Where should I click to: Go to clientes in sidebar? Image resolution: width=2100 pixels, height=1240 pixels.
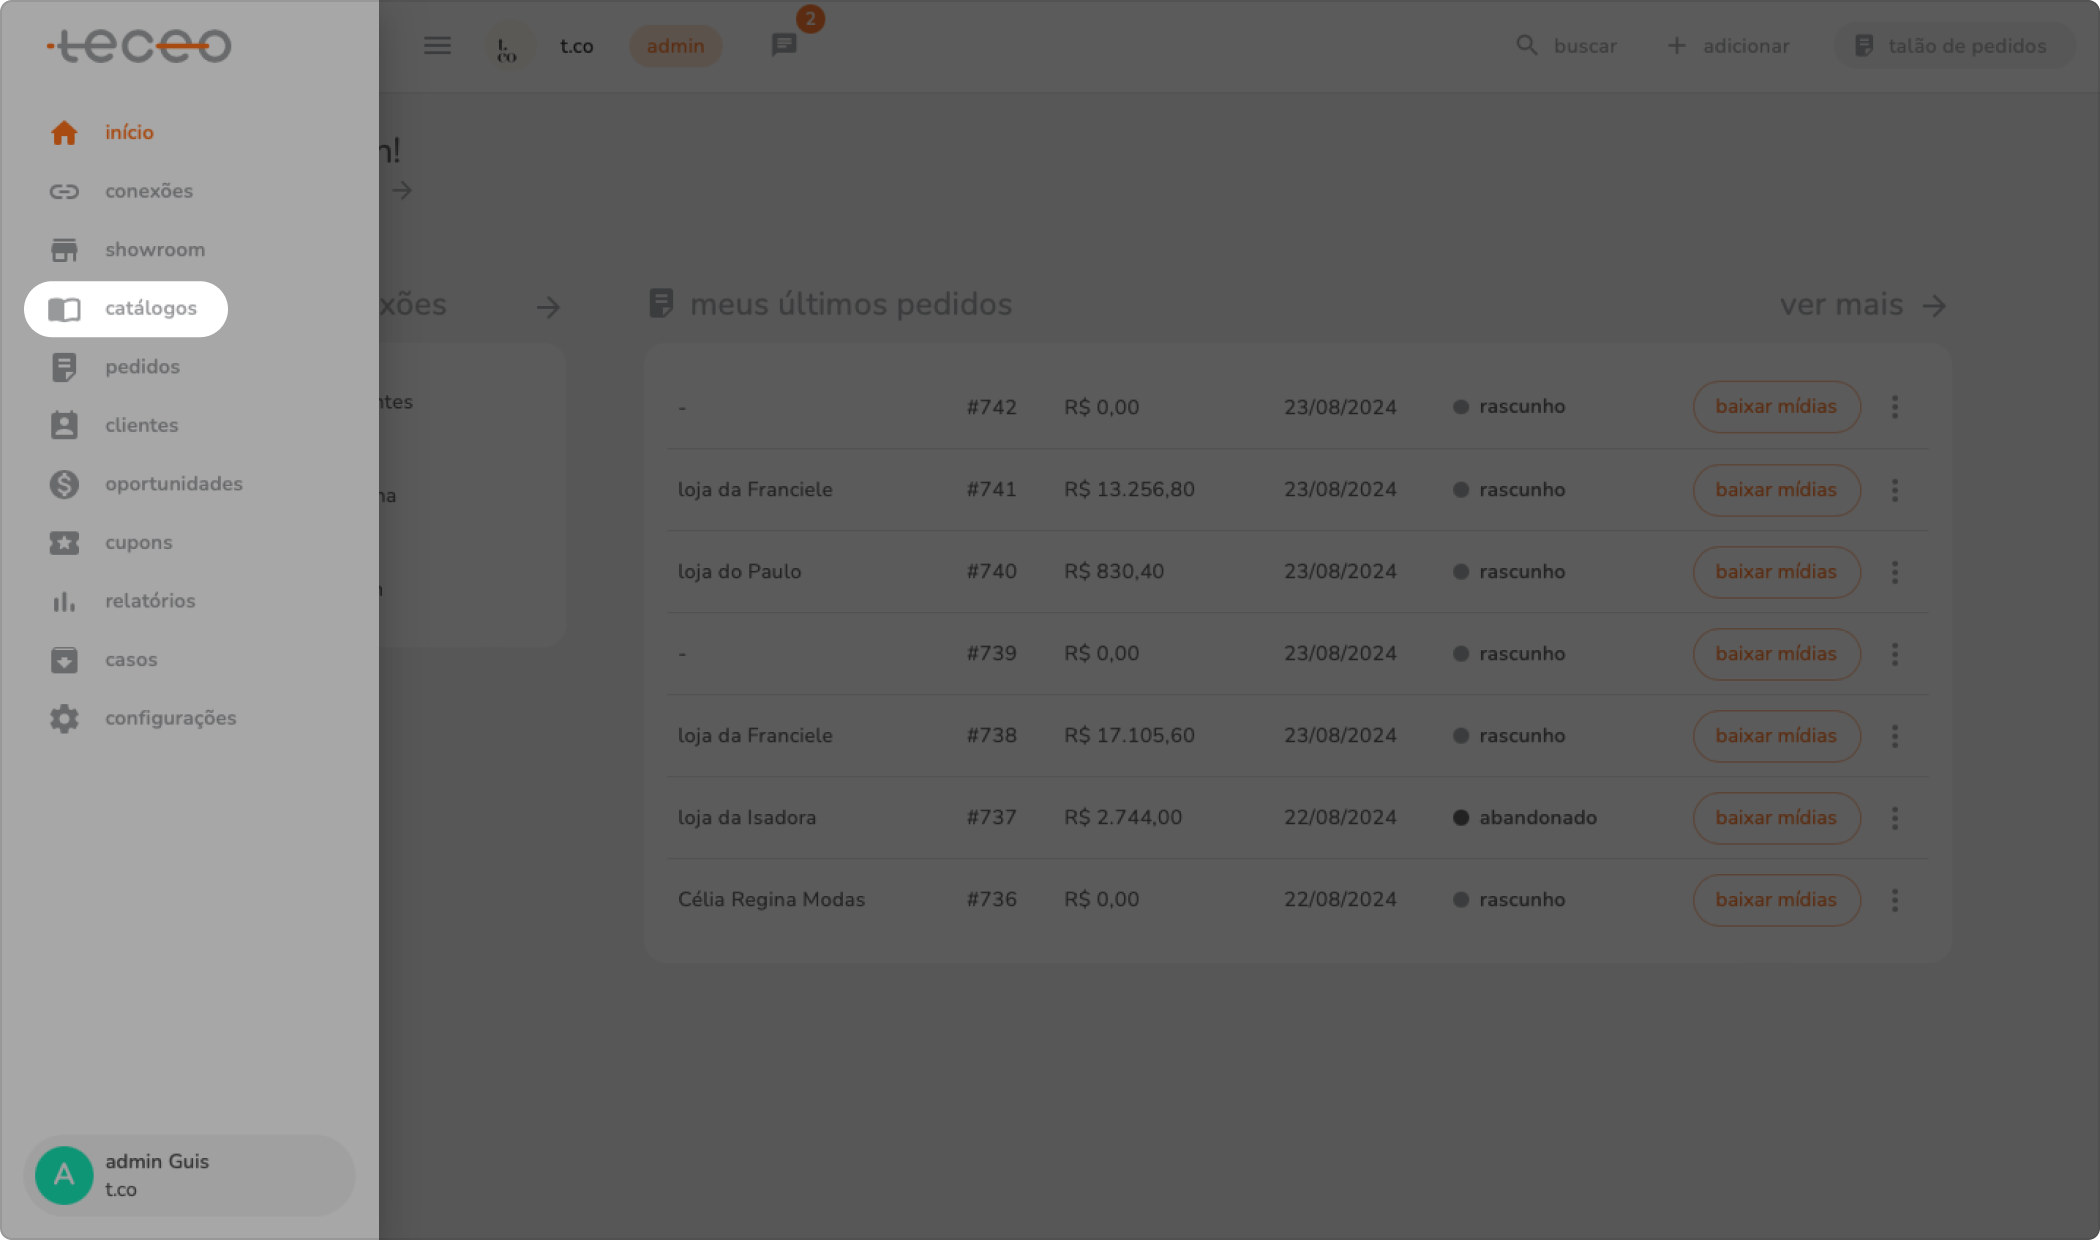pyautogui.click(x=141, y=425)
